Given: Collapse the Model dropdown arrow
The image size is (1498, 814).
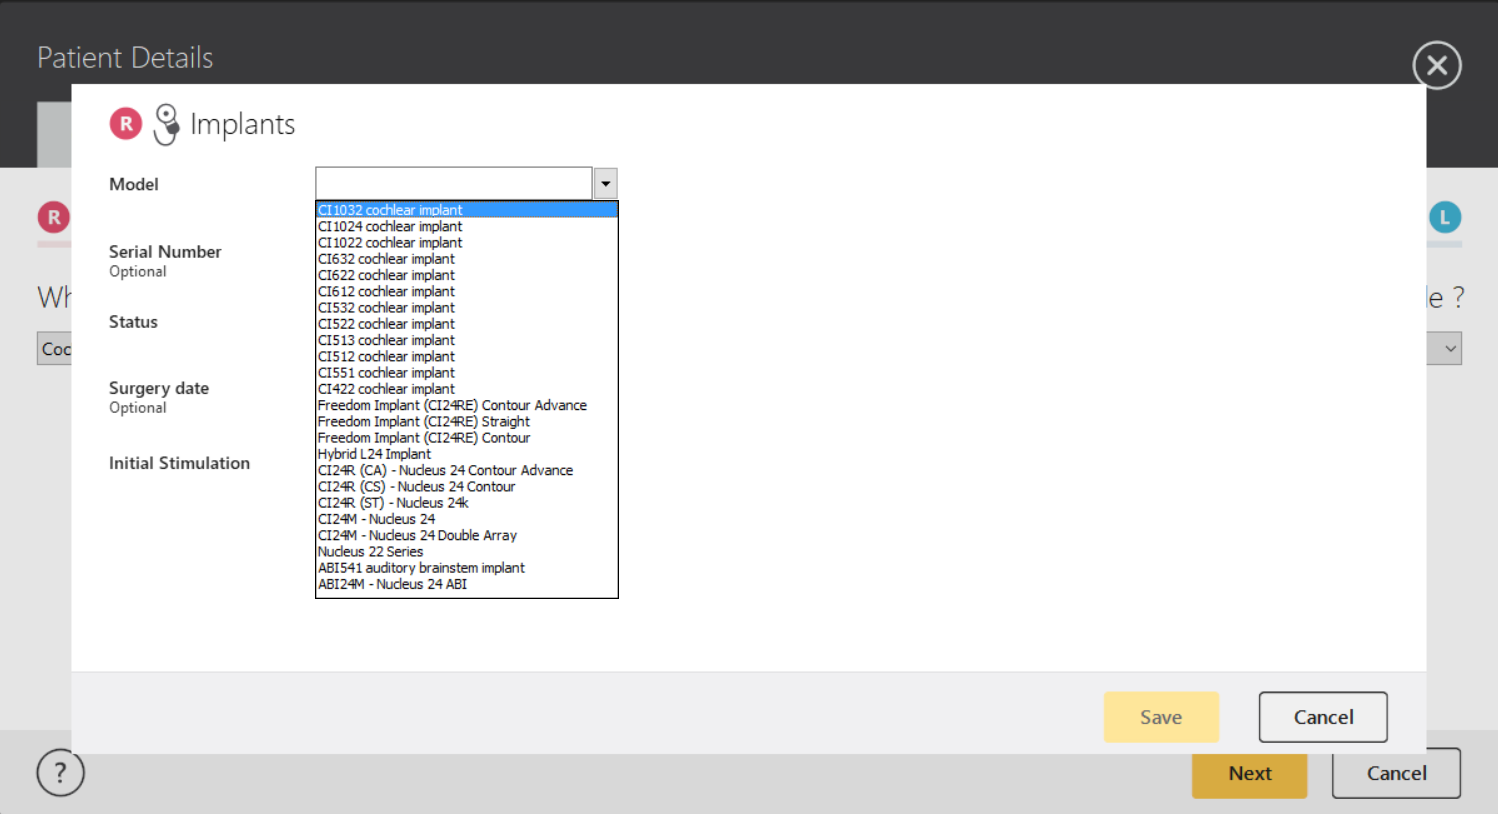Looking at the screenshot, I should click(x=605, y=184).
